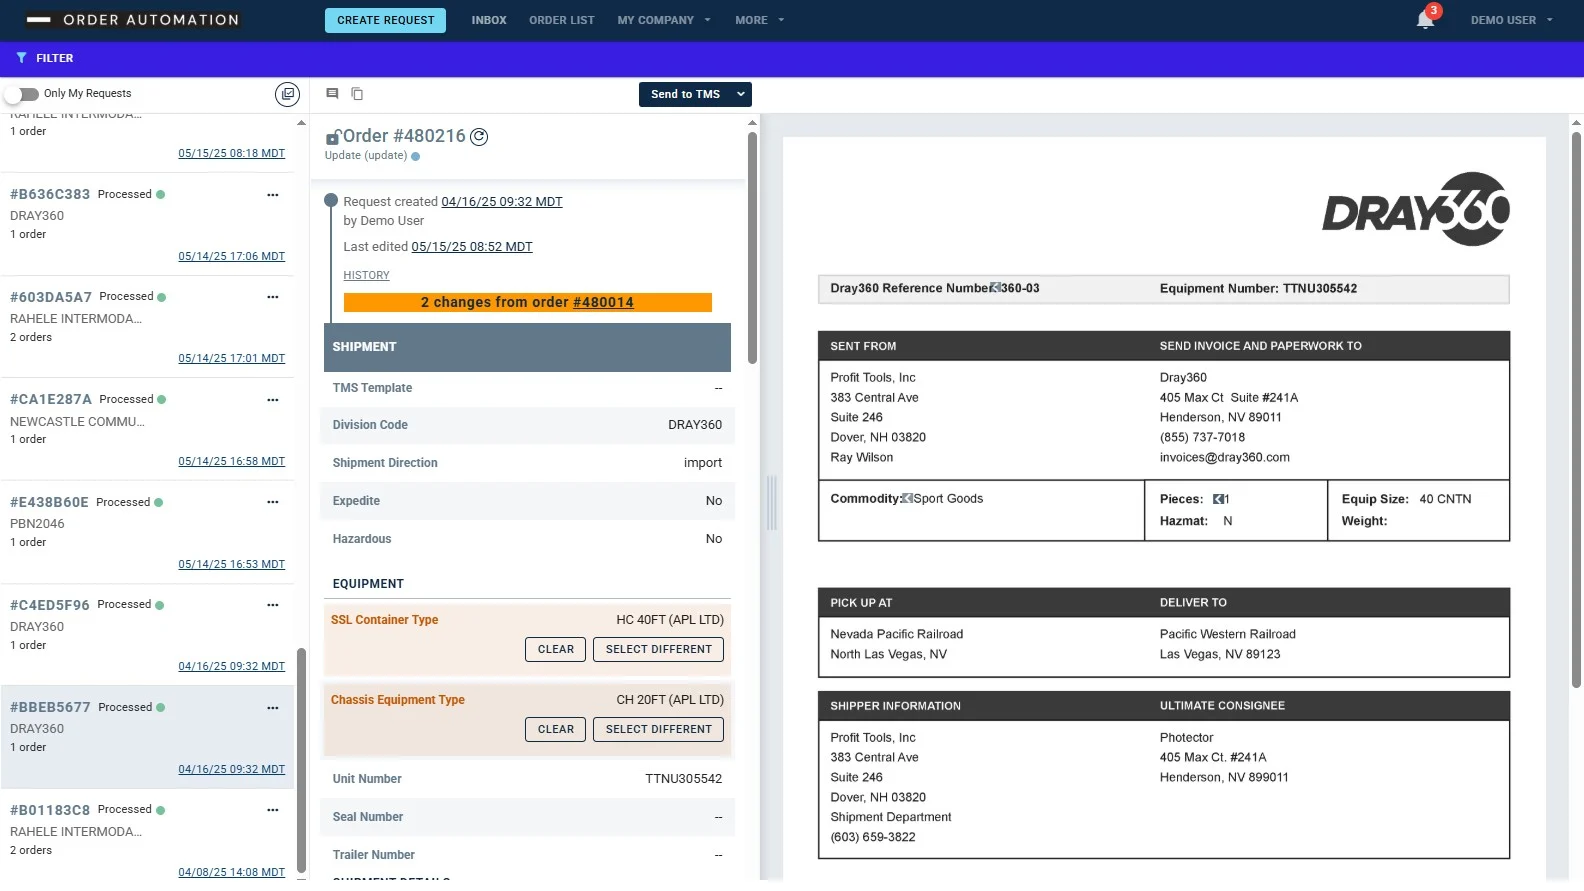
Task: Click the order details scrollbar
Action: [752, 248]
